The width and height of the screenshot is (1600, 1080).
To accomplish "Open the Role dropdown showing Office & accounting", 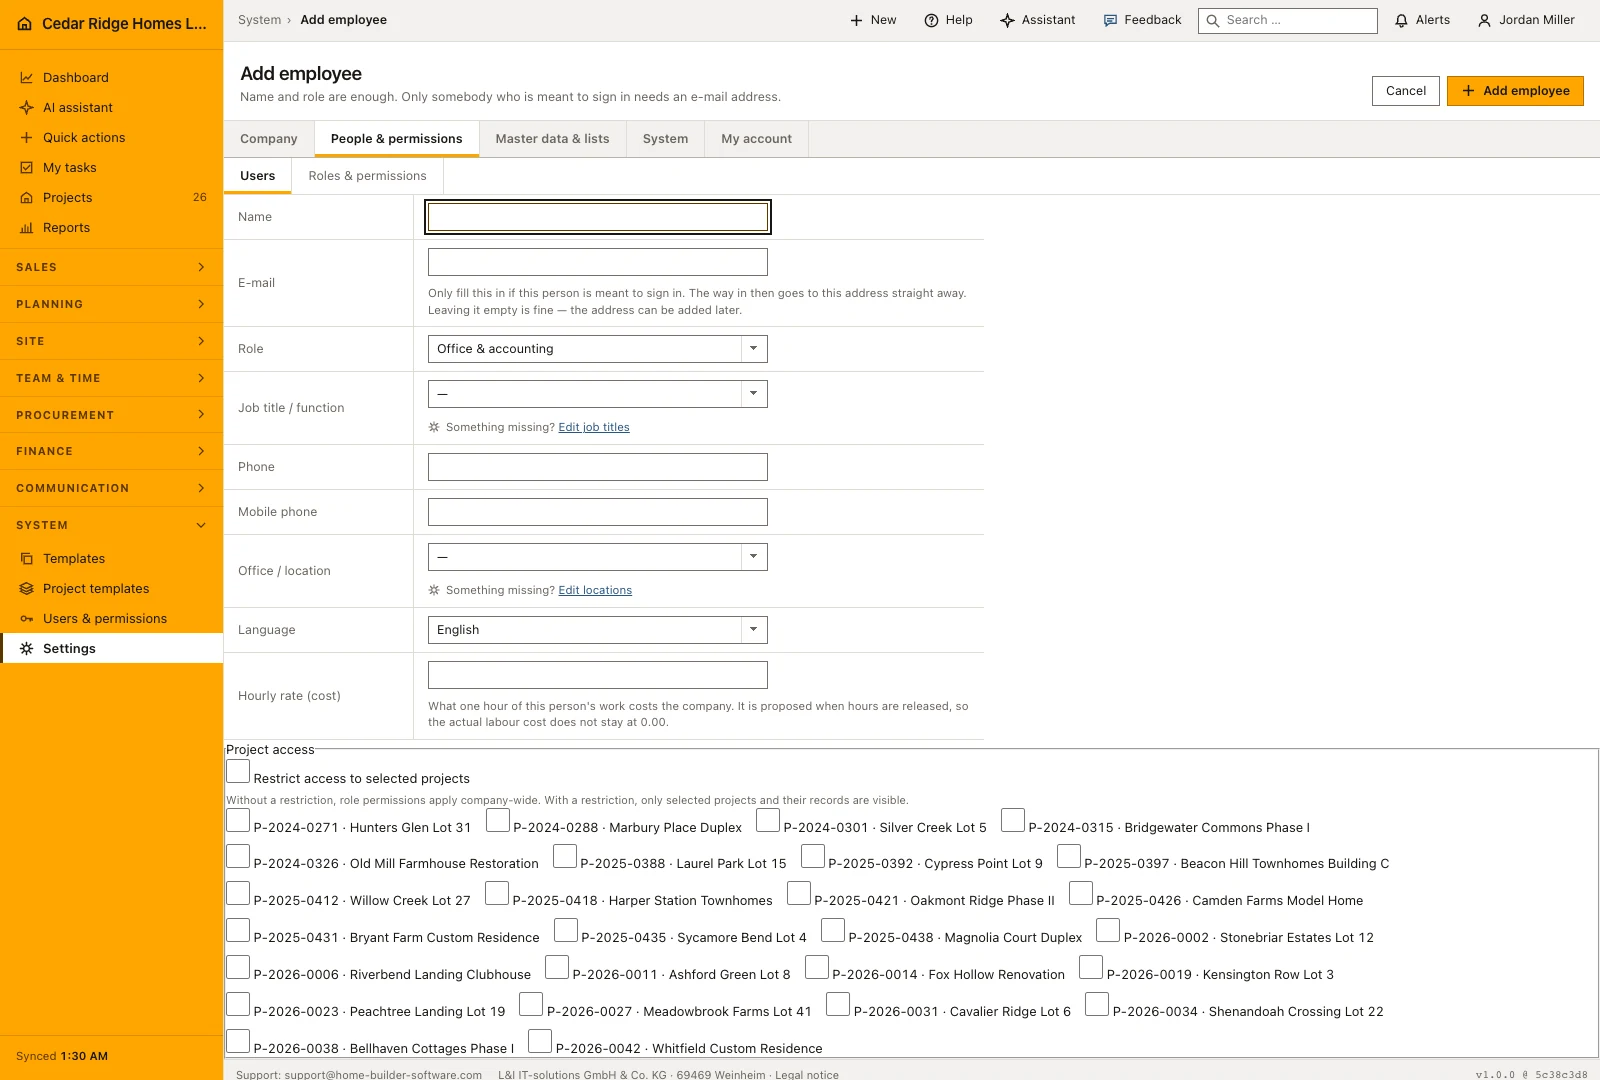I will [x=598, y=349].
